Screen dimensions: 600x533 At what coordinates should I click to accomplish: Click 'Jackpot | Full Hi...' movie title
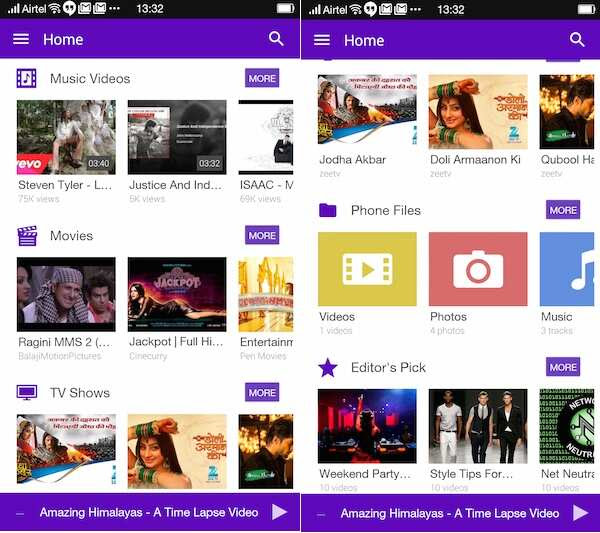(176, 341)
